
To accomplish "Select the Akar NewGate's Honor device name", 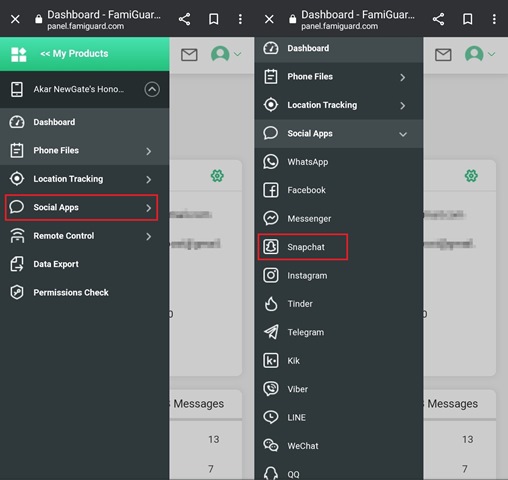I will tap(79, 89).
